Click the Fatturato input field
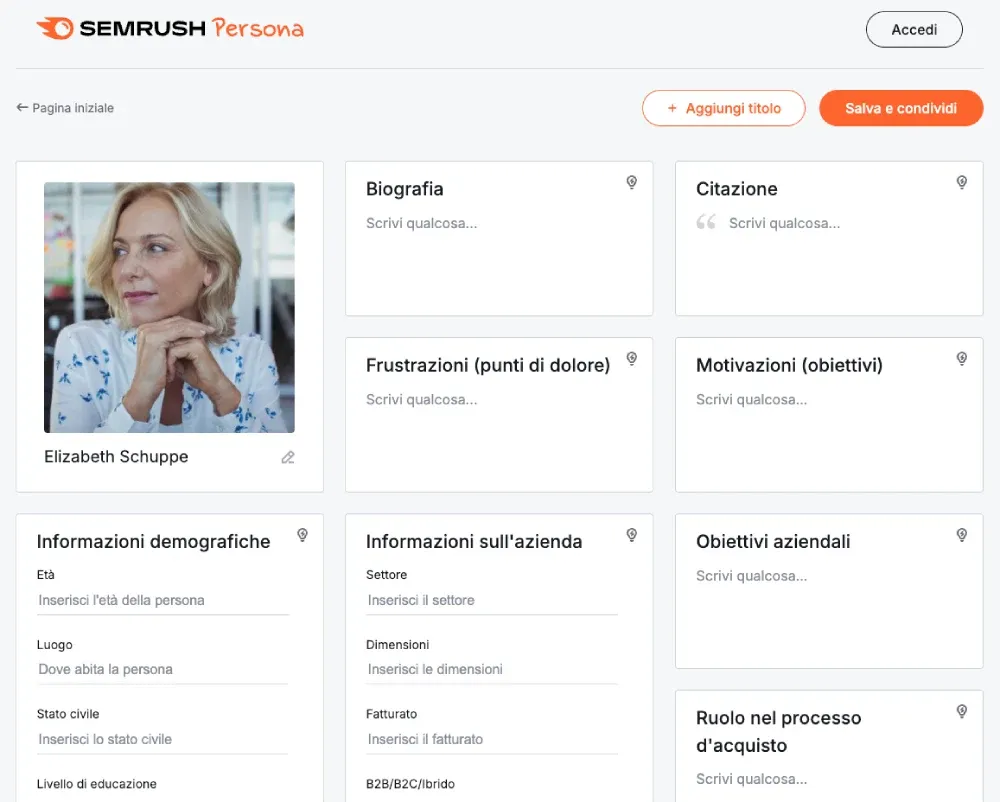 492,740
